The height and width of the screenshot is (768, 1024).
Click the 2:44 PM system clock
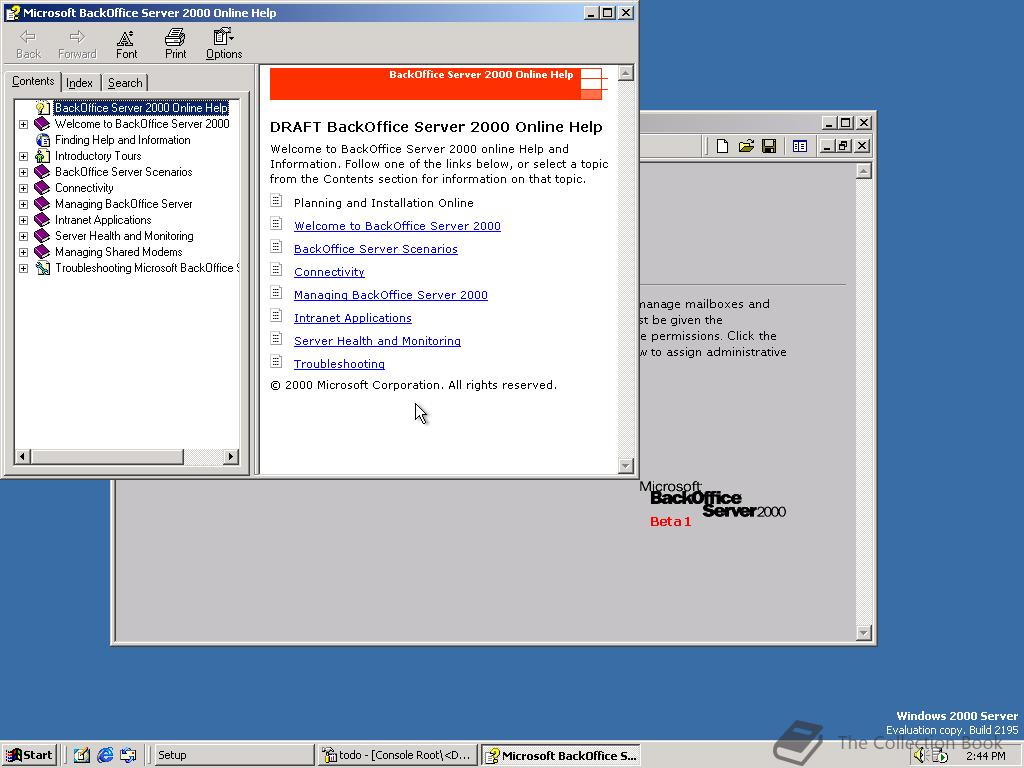[985, 756]
